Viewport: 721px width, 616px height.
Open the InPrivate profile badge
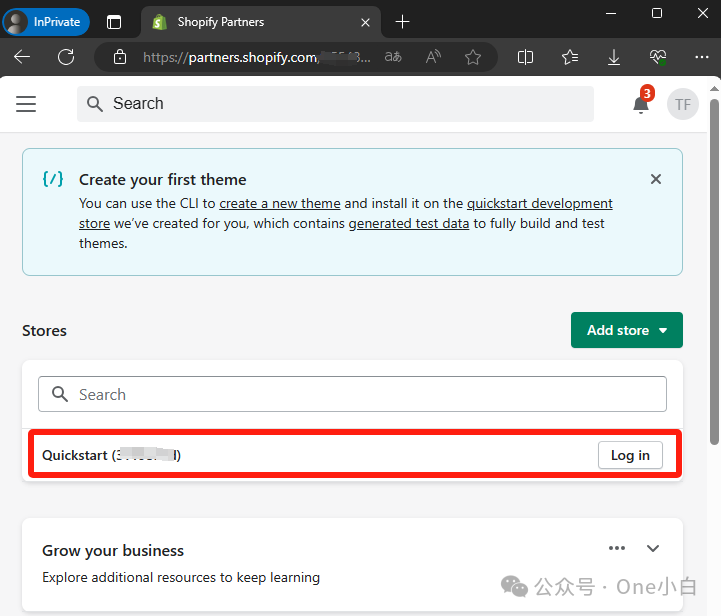pos(46,22)
